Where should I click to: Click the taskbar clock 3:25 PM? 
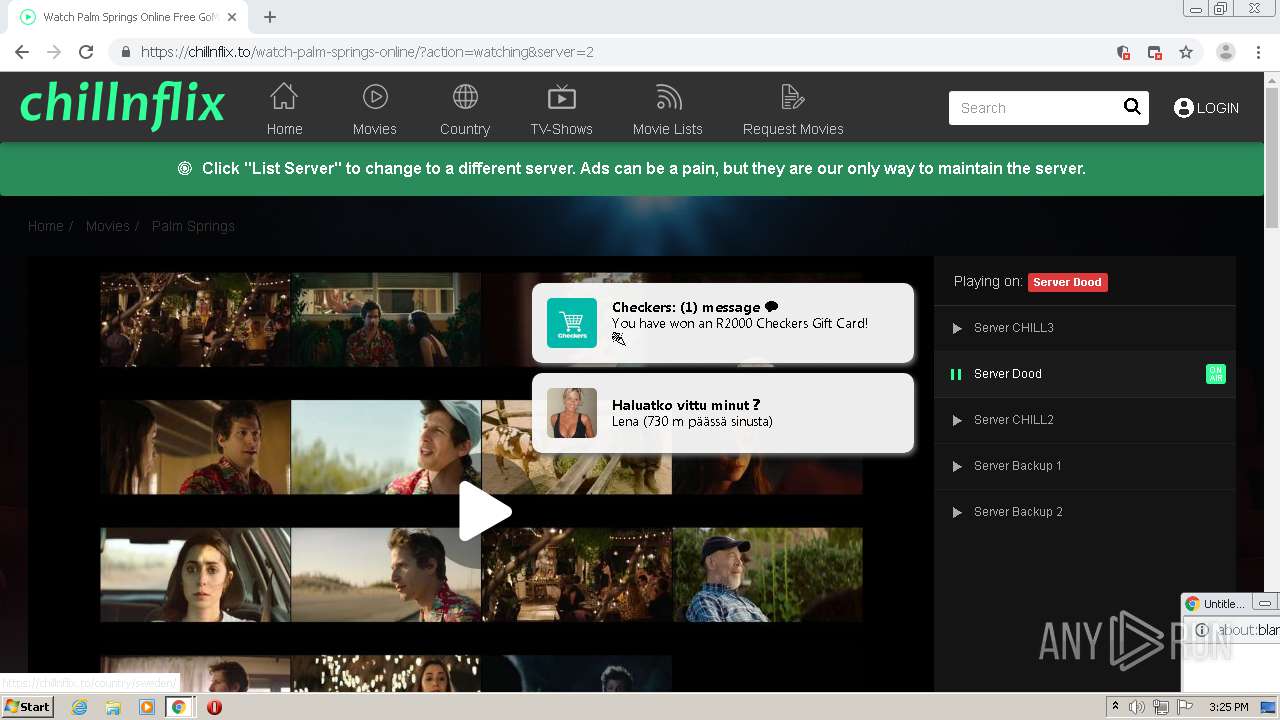(x=1229, y=707)
